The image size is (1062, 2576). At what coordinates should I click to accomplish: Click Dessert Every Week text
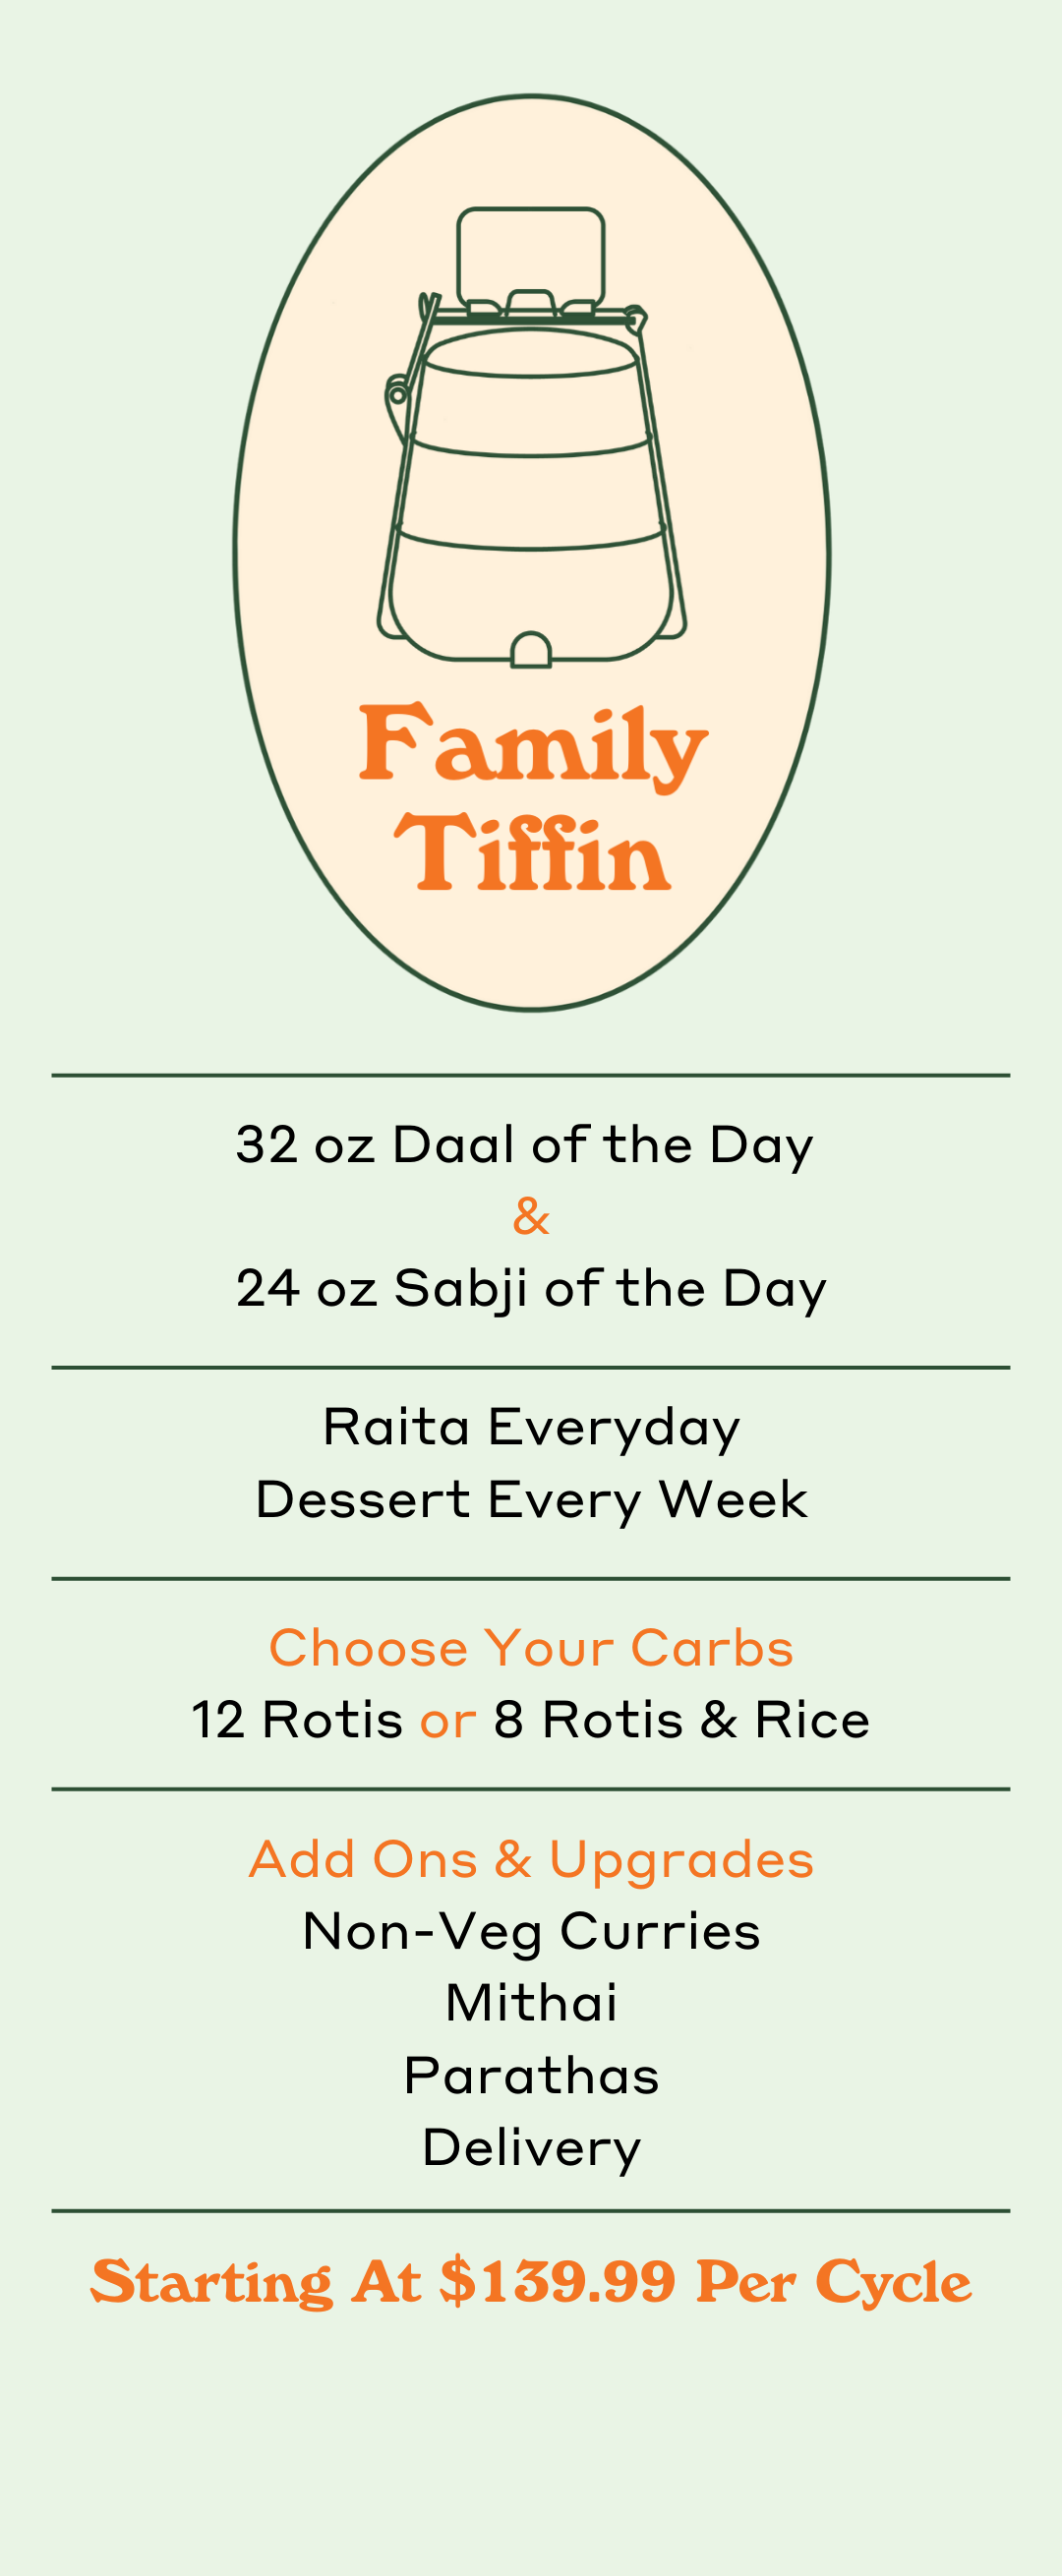click(531, 1500)
